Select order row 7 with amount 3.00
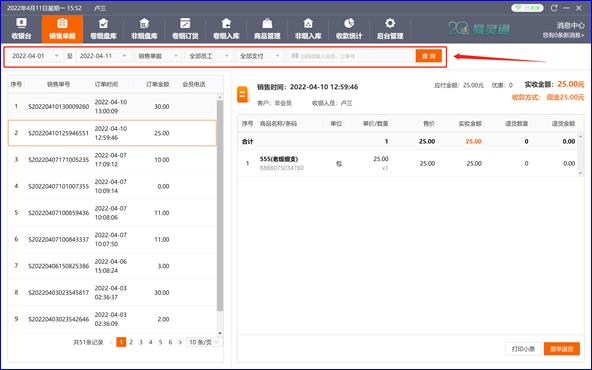The height and width of the screenshot is (370, 592). tap(113, 266)
